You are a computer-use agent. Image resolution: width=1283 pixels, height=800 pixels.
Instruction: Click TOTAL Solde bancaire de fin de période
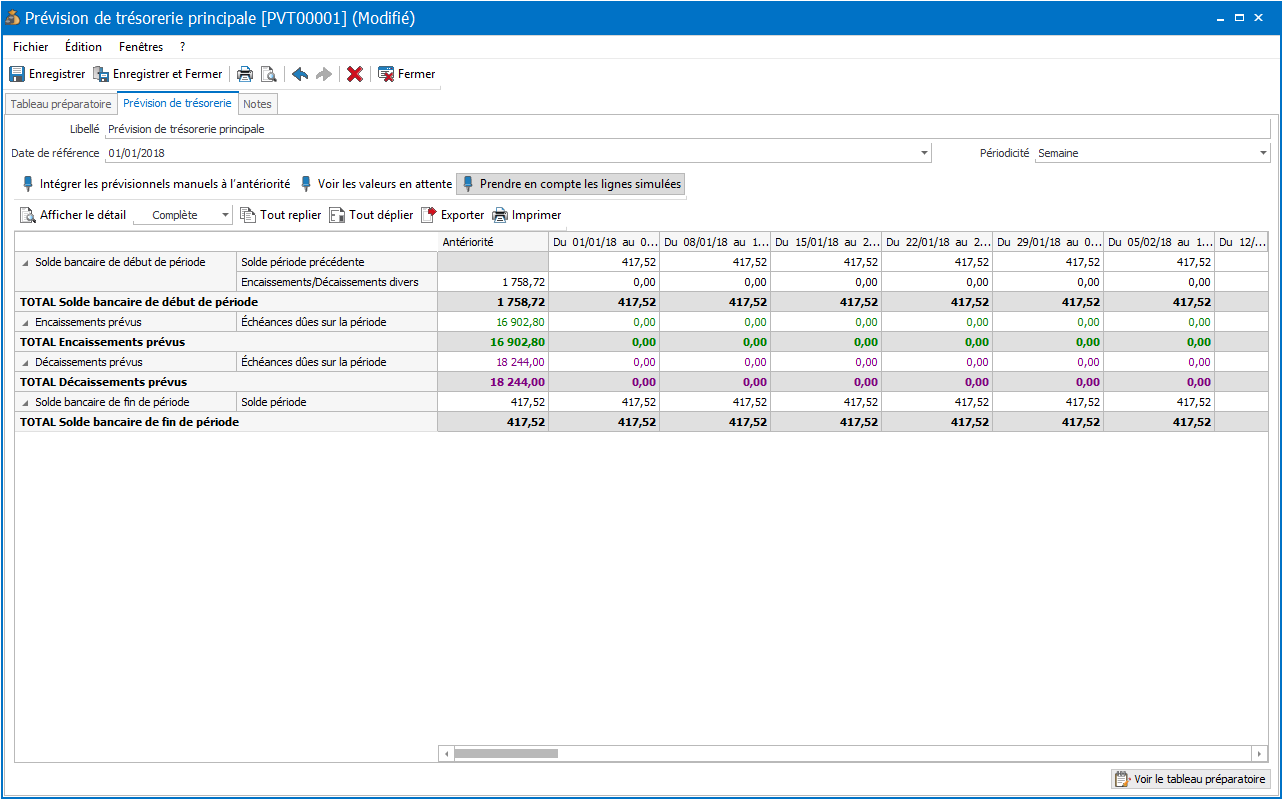point(129,422)
